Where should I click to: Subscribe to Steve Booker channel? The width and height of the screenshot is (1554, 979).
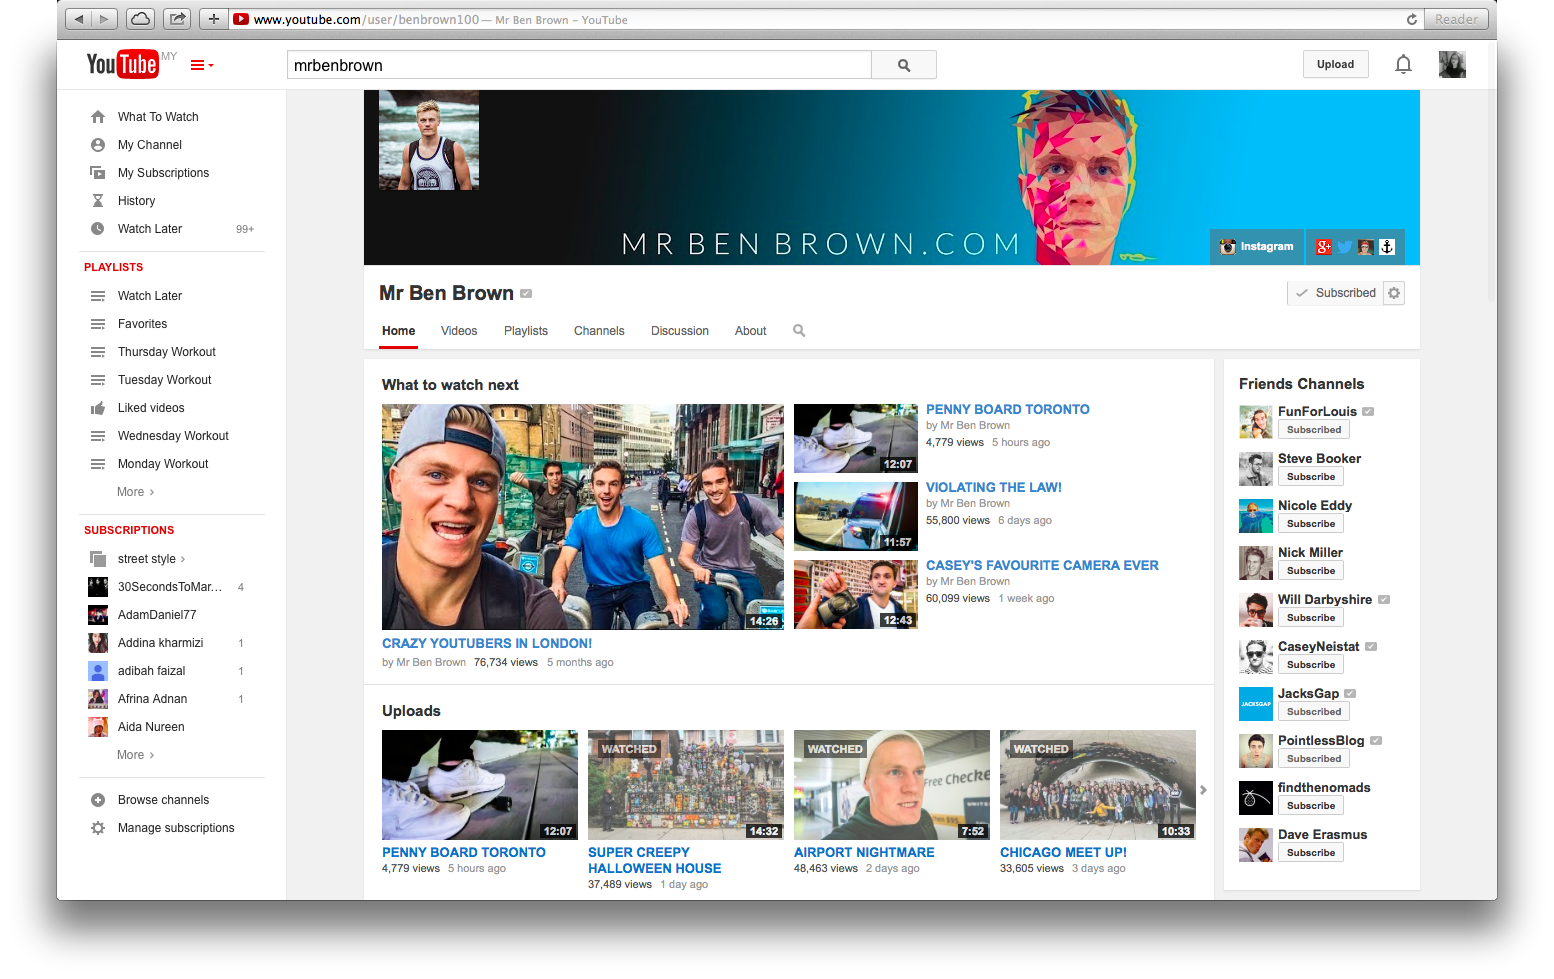tap(1311, 477)
